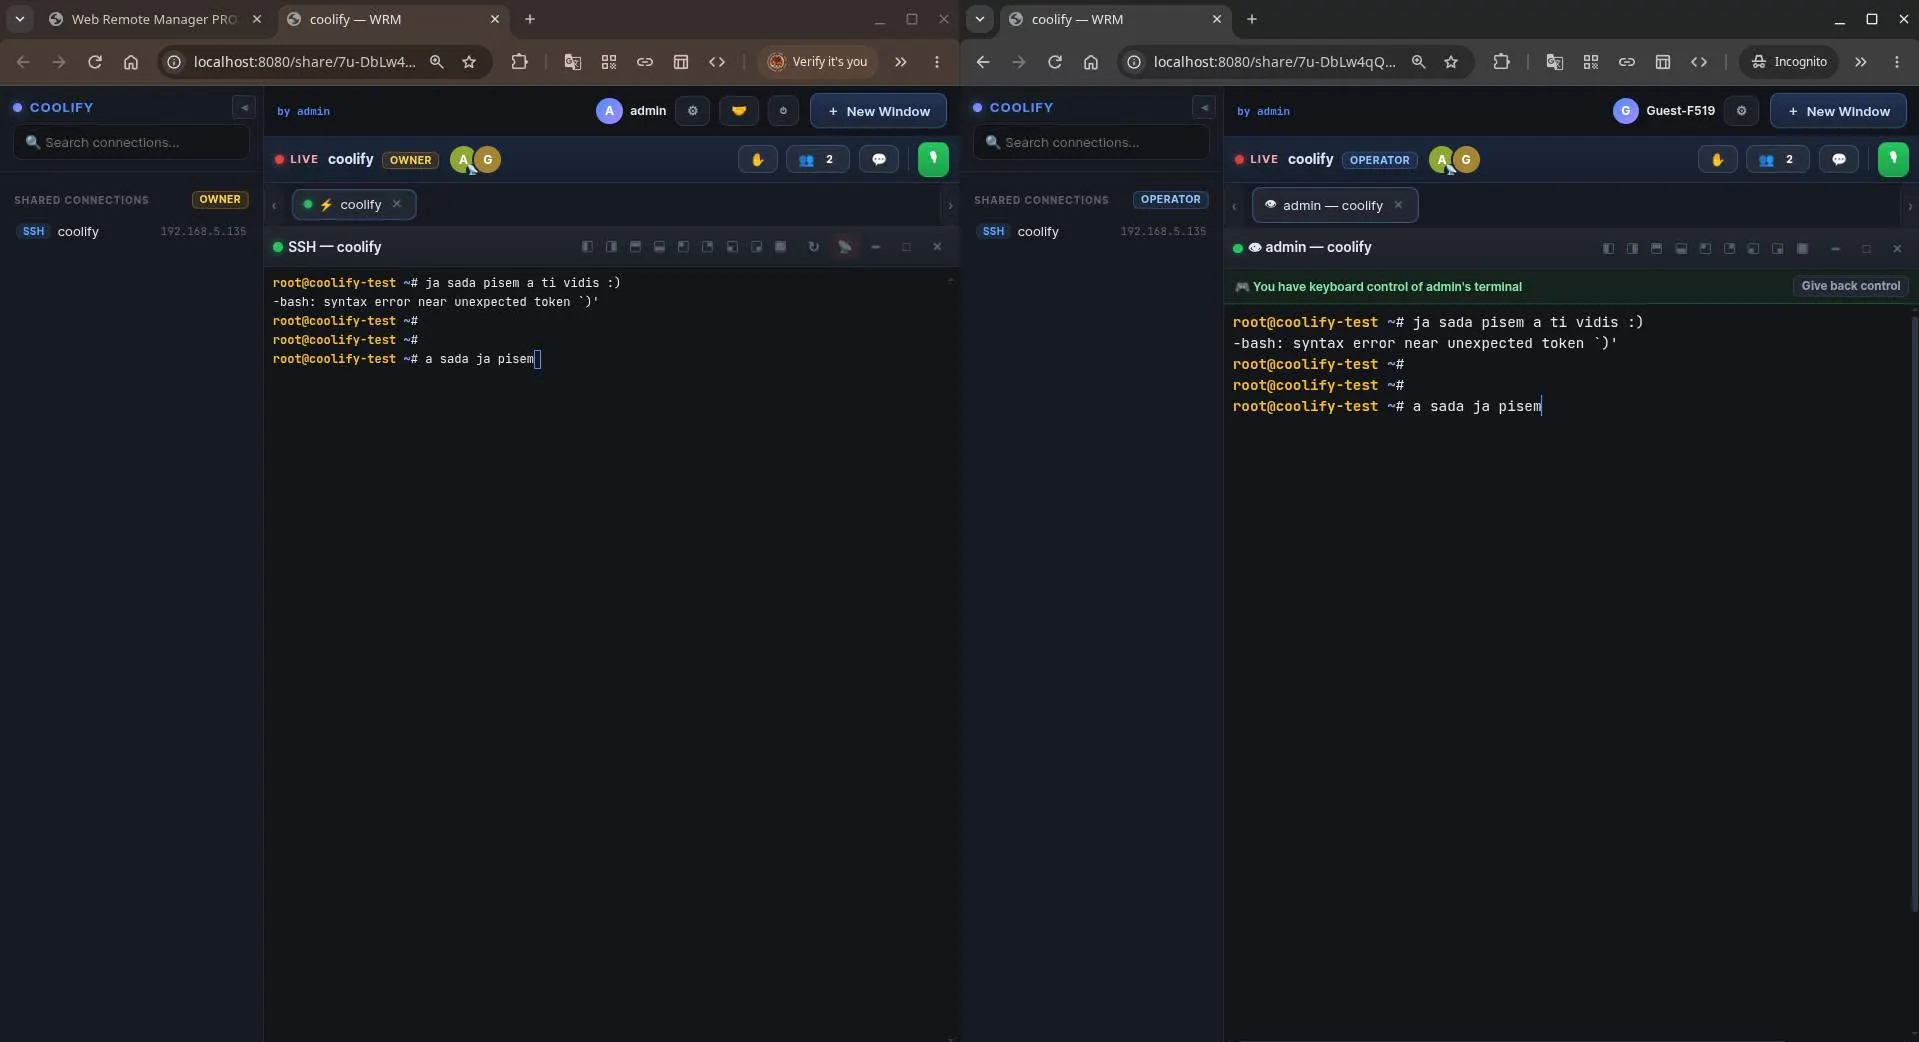Image resolution: width=1919 pixels, height=1042 pixels.
Task: Snap SSH coolify panel to left half
Action: coord(587,247)
